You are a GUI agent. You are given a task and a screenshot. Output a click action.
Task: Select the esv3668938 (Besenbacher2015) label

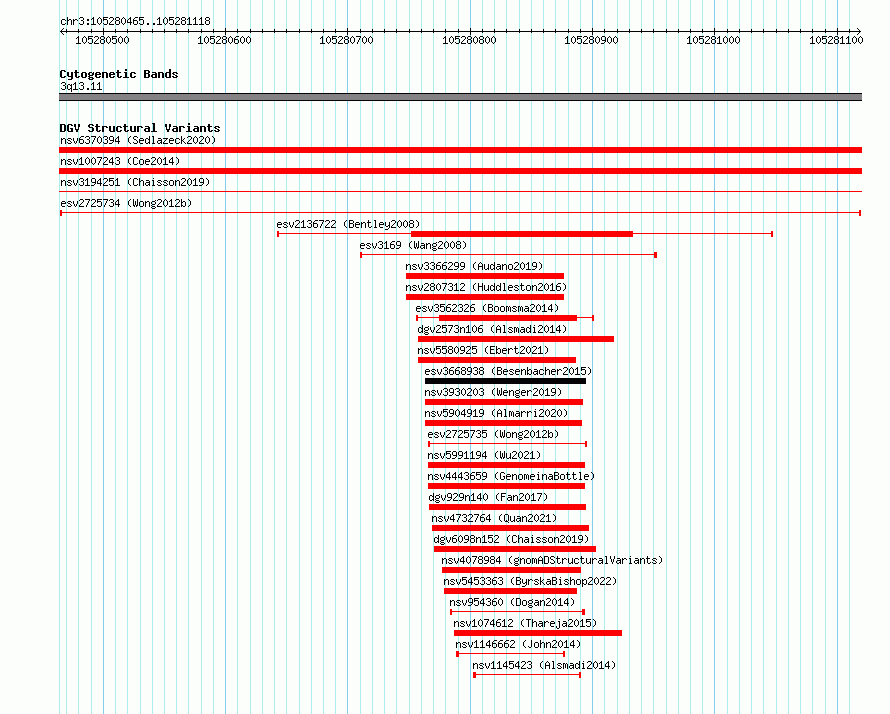[x=508, y=371]
